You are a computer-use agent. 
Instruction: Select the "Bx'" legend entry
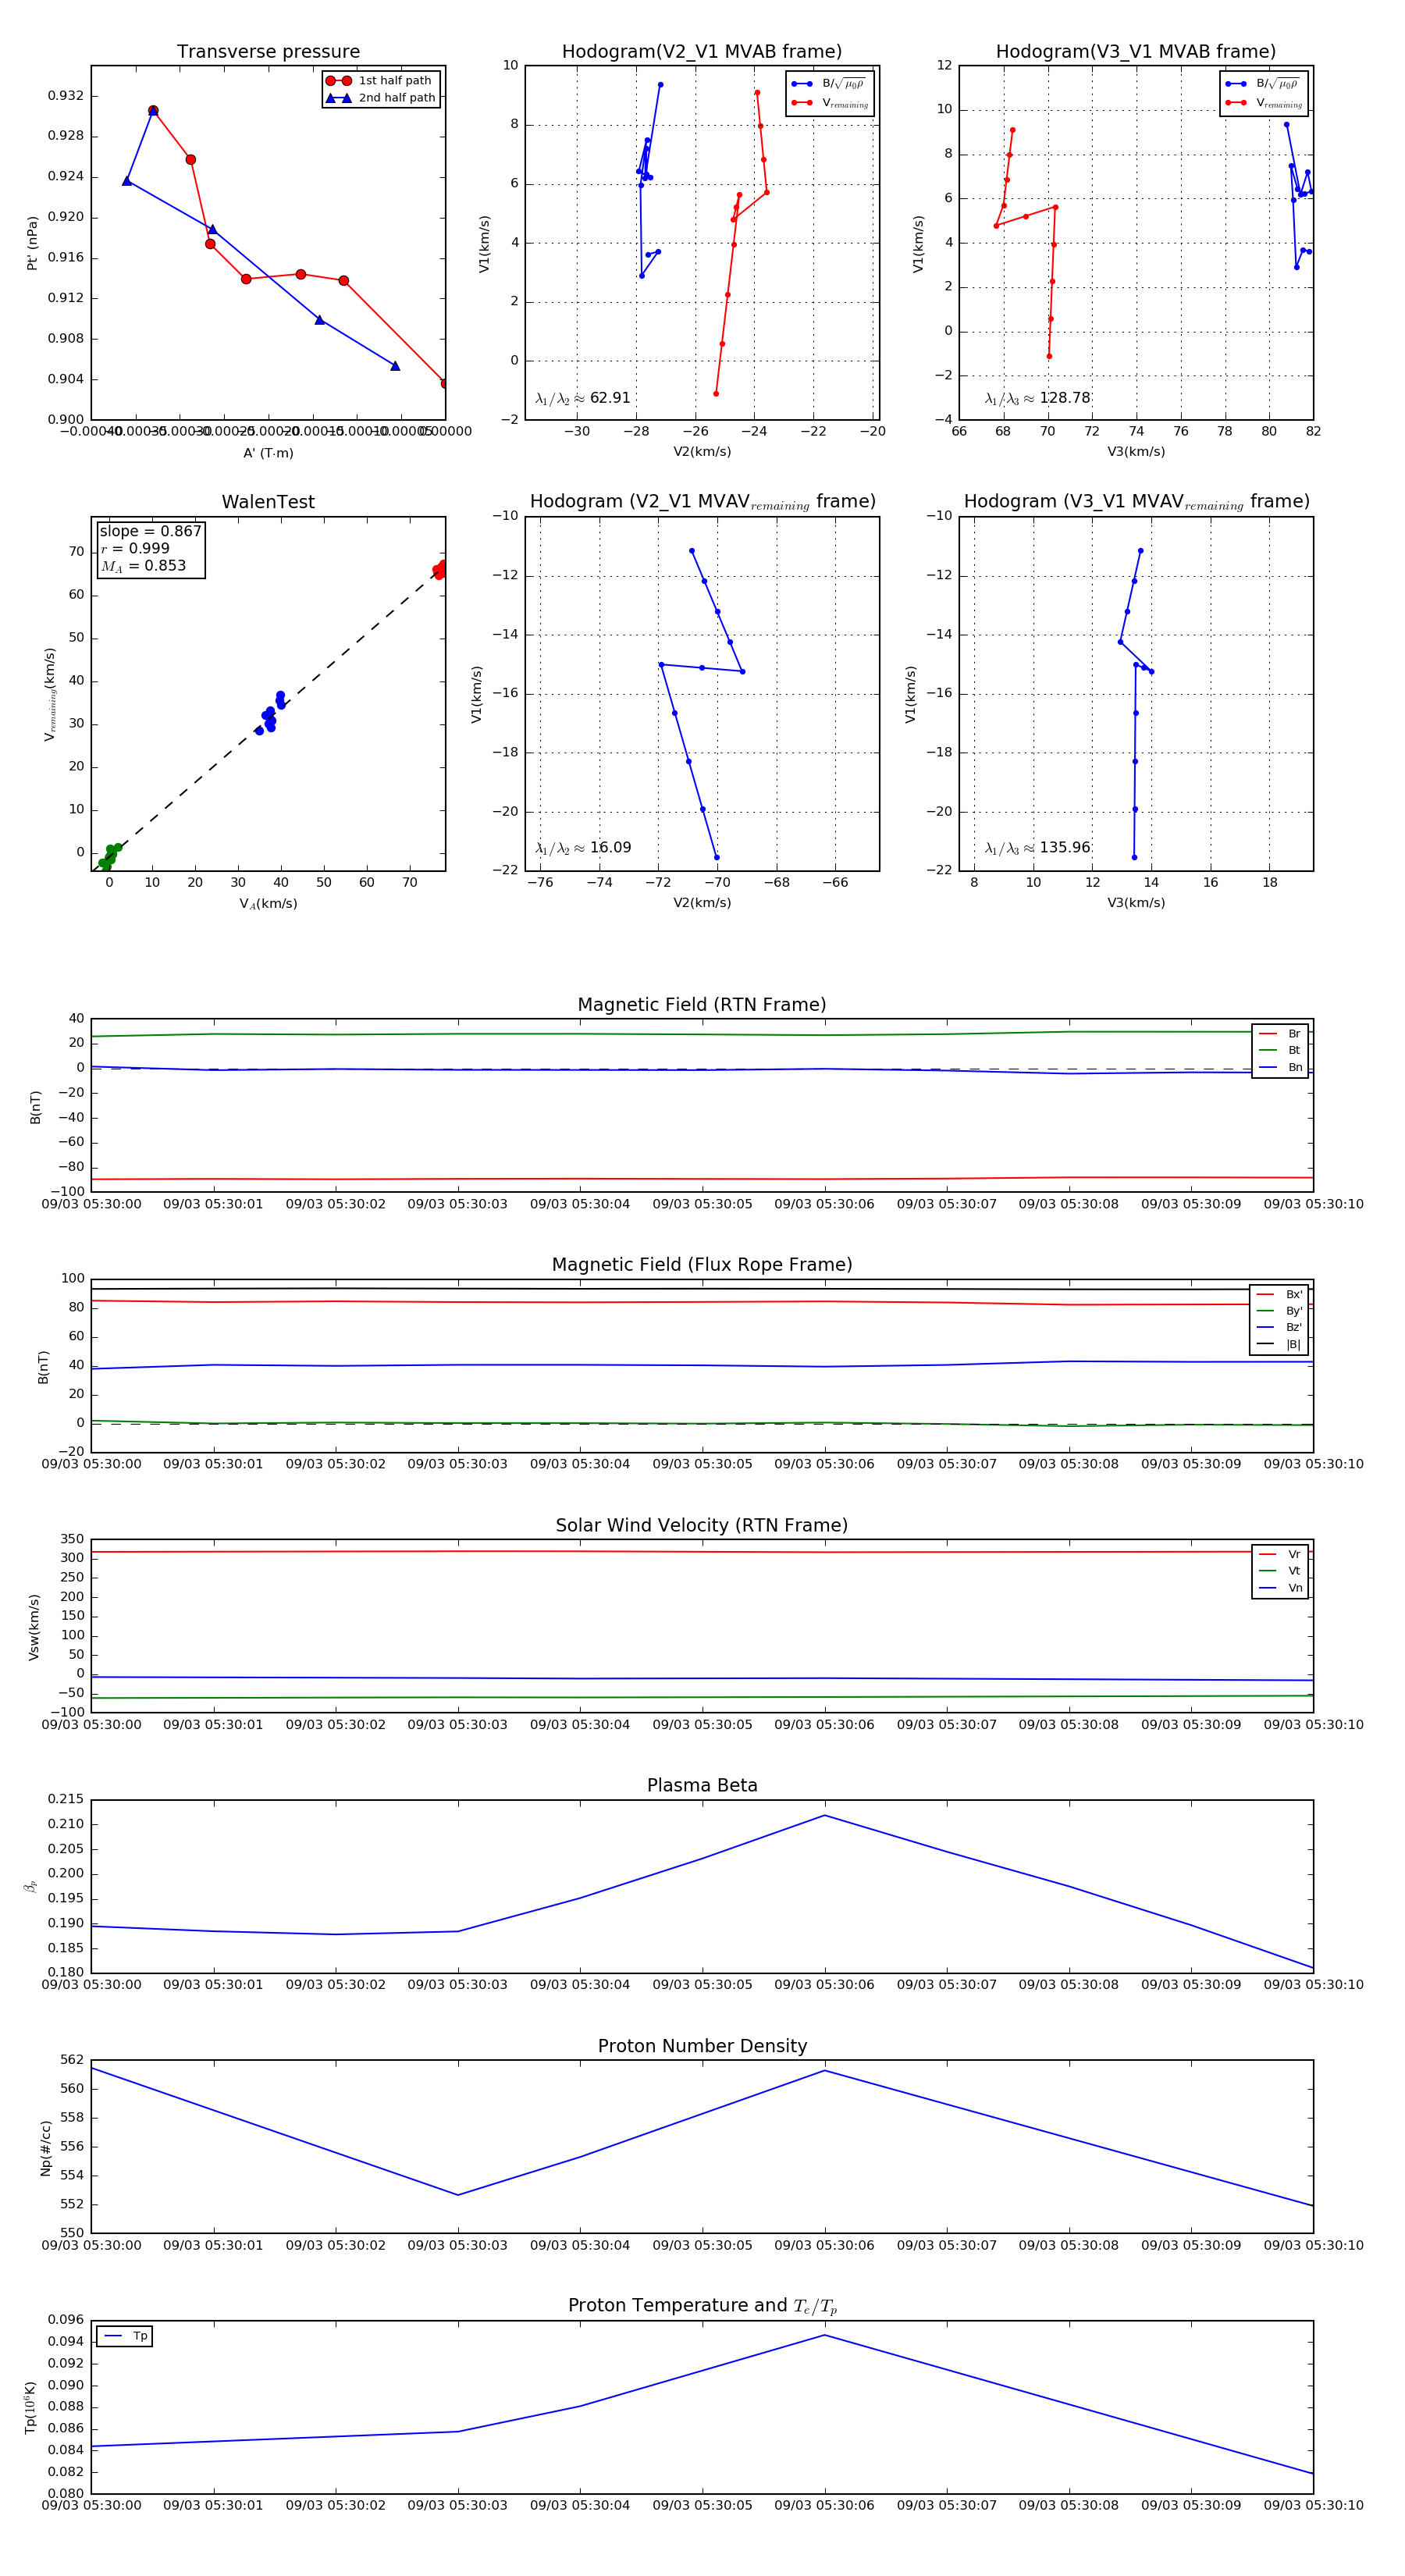(x=1279, y=1294)
